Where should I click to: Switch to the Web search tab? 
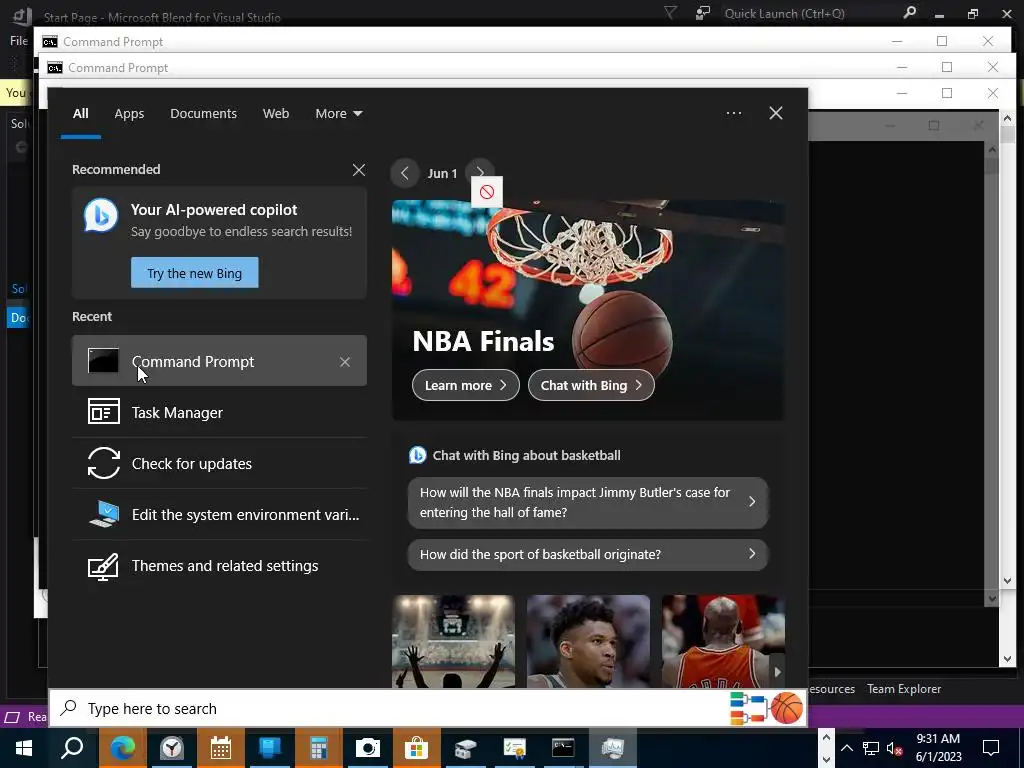coord(276,114)
